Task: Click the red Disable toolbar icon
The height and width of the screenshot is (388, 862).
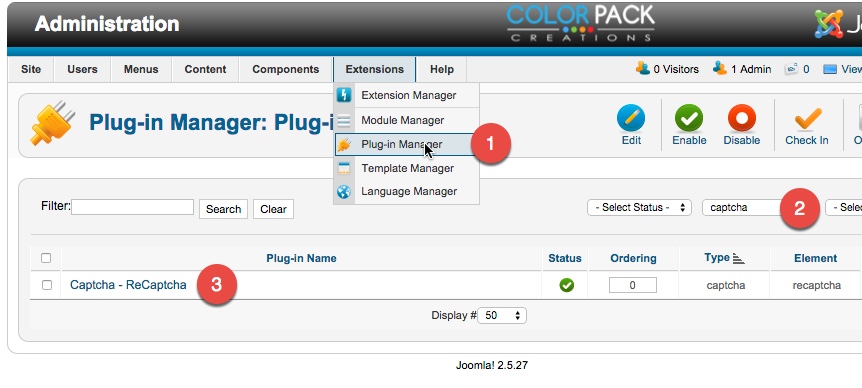Action: [x=742, y=118]
